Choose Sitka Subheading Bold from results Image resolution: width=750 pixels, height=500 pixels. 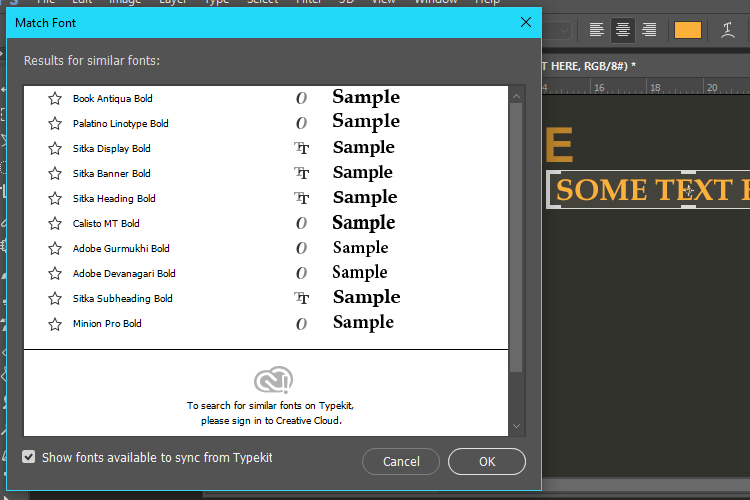tap(122, 299)
